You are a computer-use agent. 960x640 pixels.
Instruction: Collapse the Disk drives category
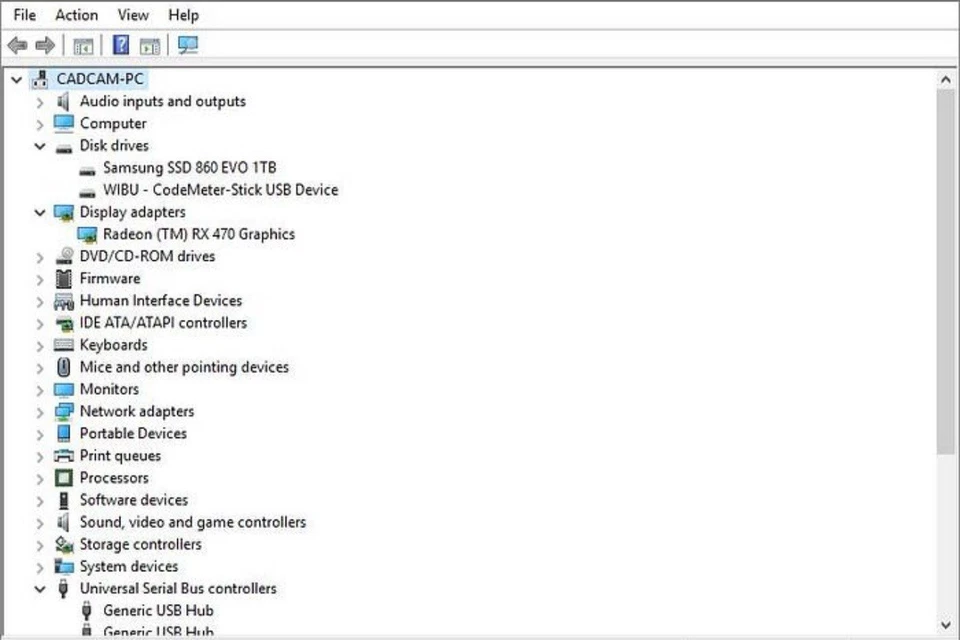point(40,146)
